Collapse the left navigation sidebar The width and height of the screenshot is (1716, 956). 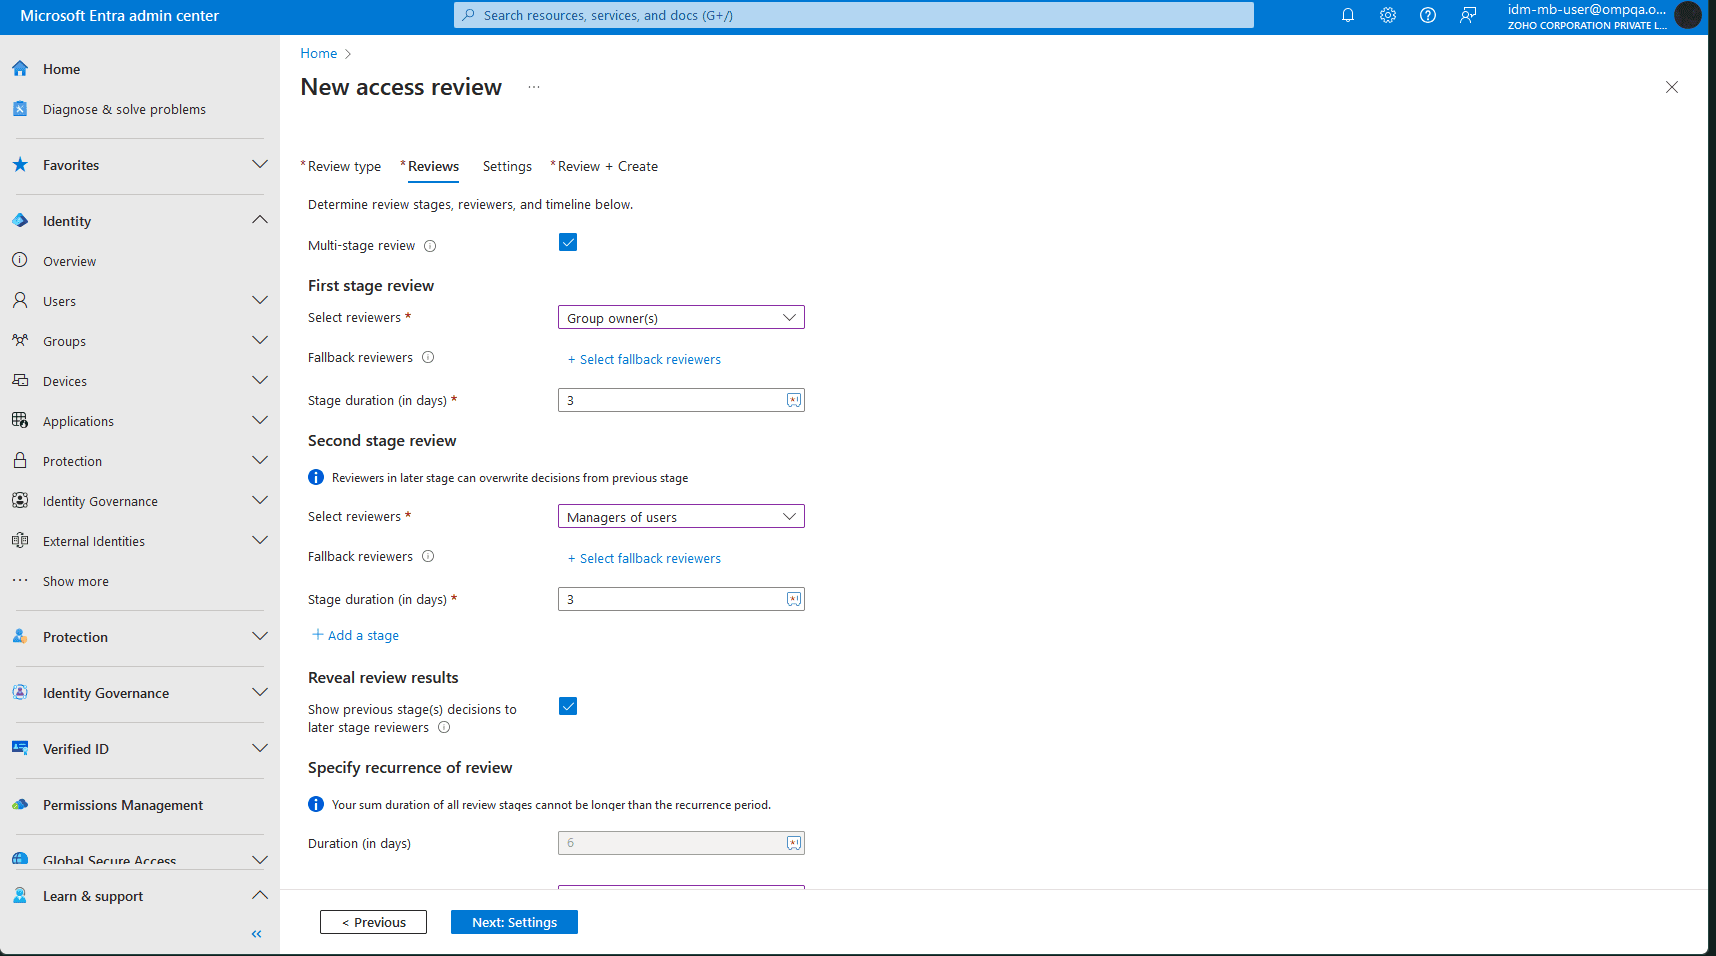(255, 933)
